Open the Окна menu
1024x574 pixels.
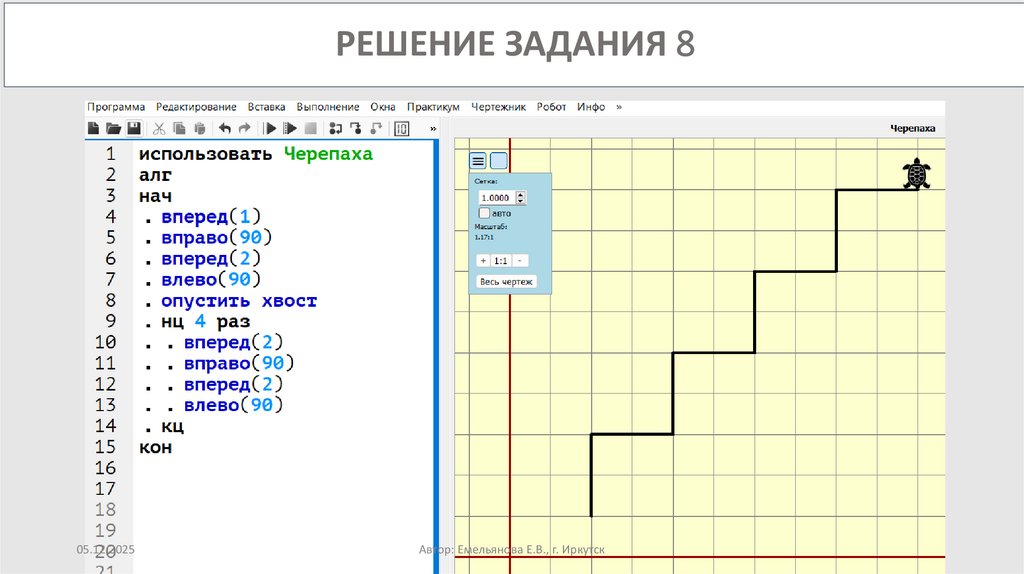[383, 106]
